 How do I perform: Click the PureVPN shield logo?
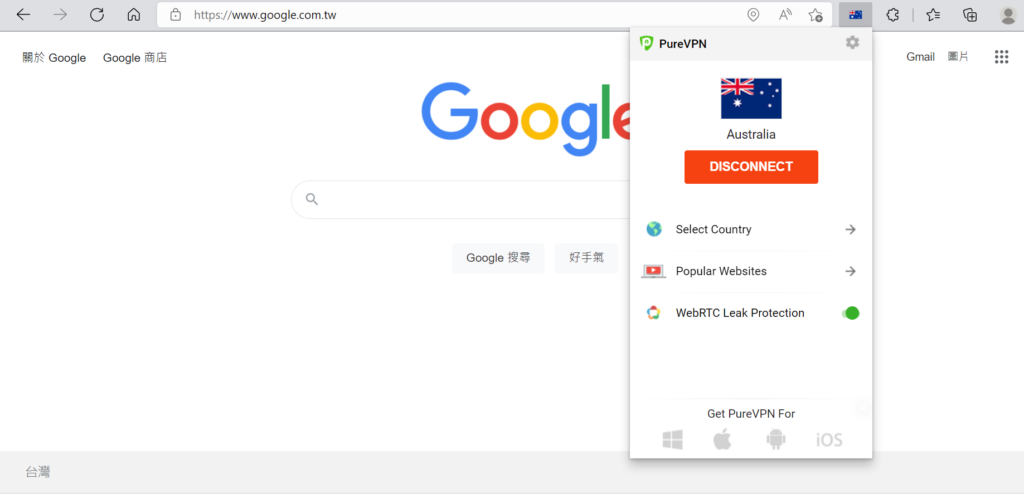647,44
